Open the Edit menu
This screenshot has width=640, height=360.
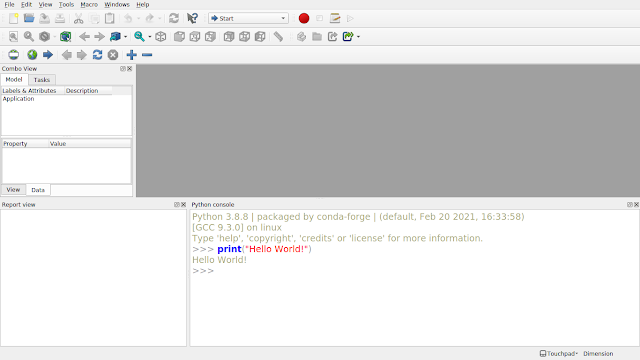click(x=26, y=4)
